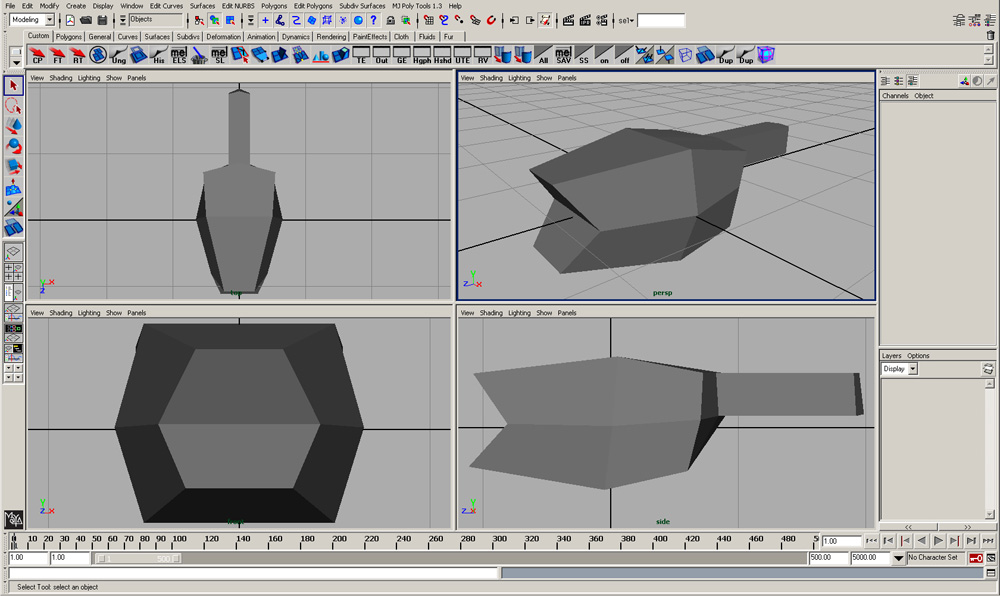1000x596 pixels.
Task: Run the mel SAV shelf script
Action: [x=564, y=55]
